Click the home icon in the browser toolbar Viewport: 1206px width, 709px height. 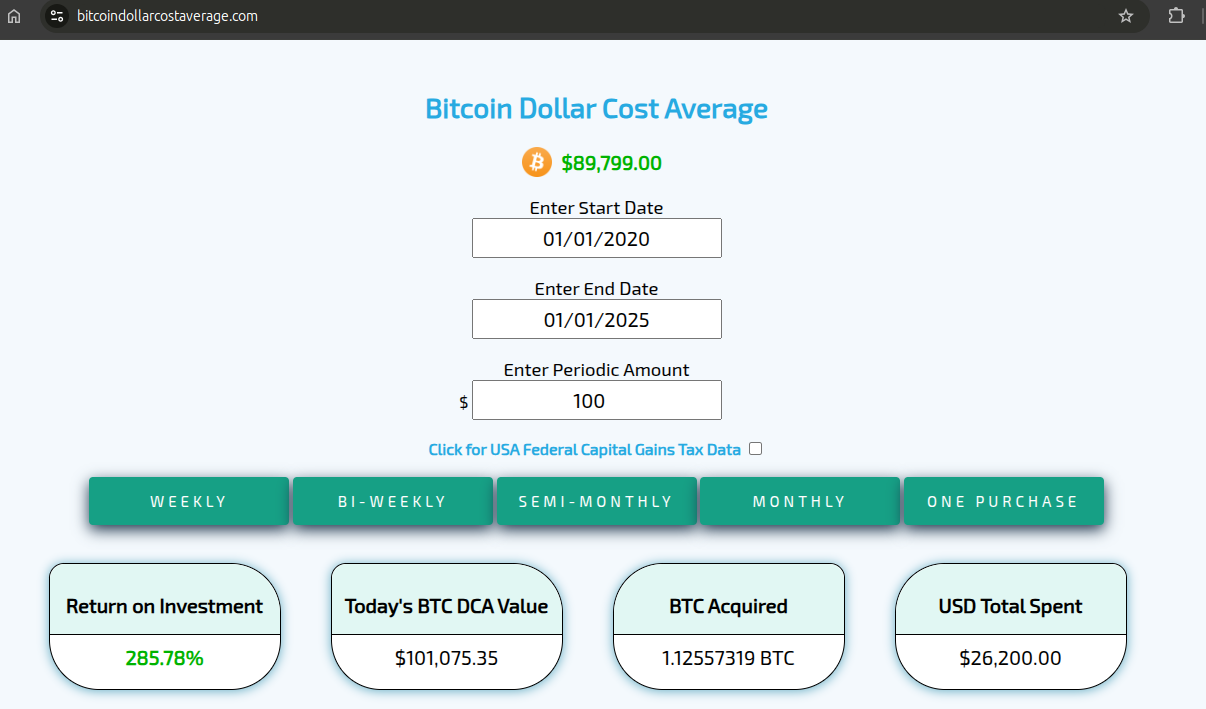tap(14, 16)
